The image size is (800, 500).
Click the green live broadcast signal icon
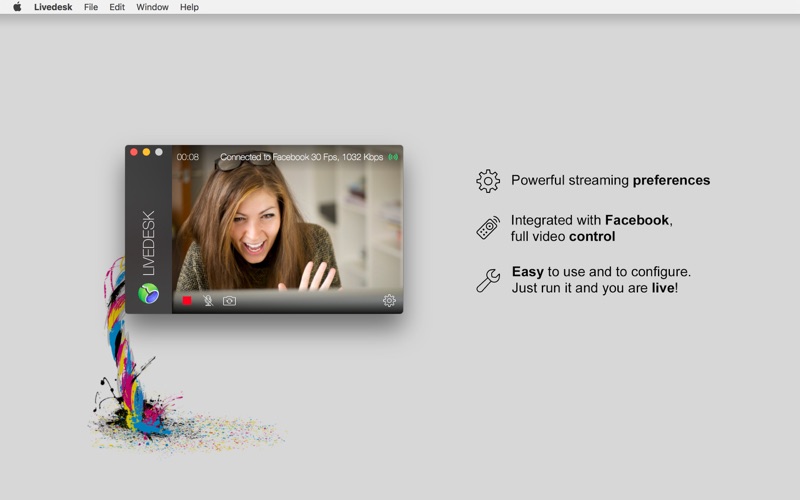coord(393,157)
